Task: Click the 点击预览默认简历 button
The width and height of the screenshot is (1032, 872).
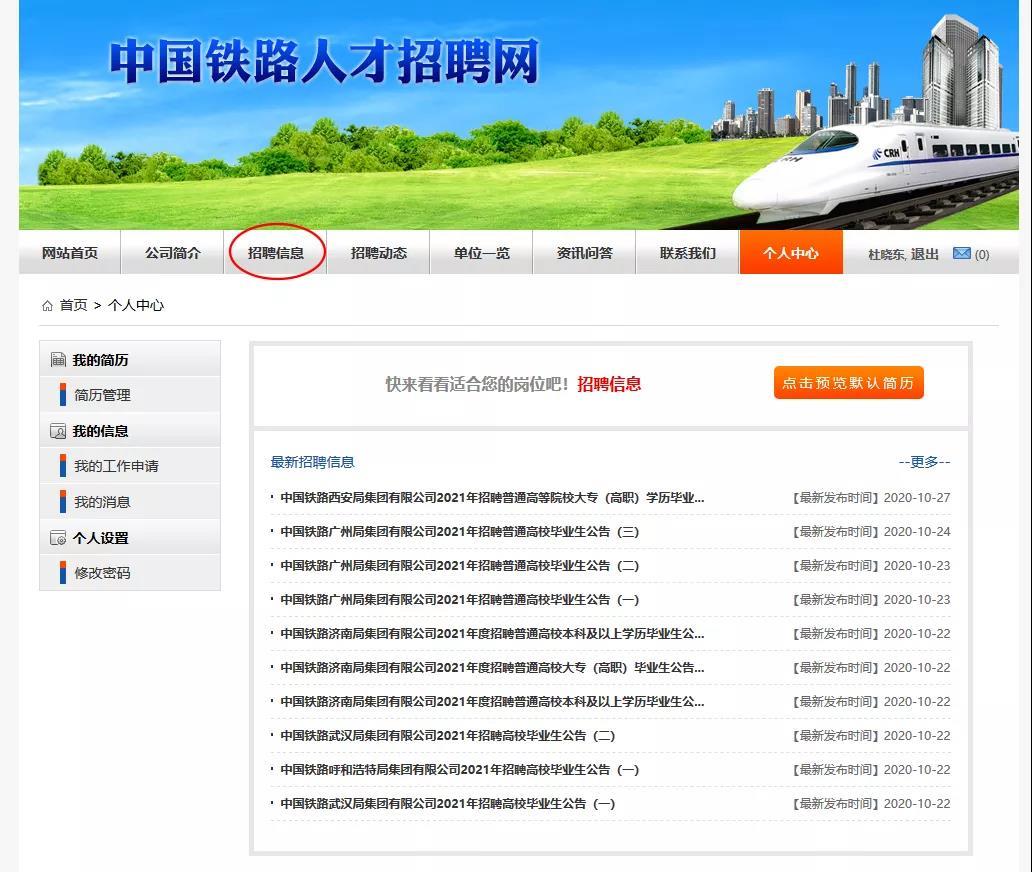Action: tap(848, 382)
